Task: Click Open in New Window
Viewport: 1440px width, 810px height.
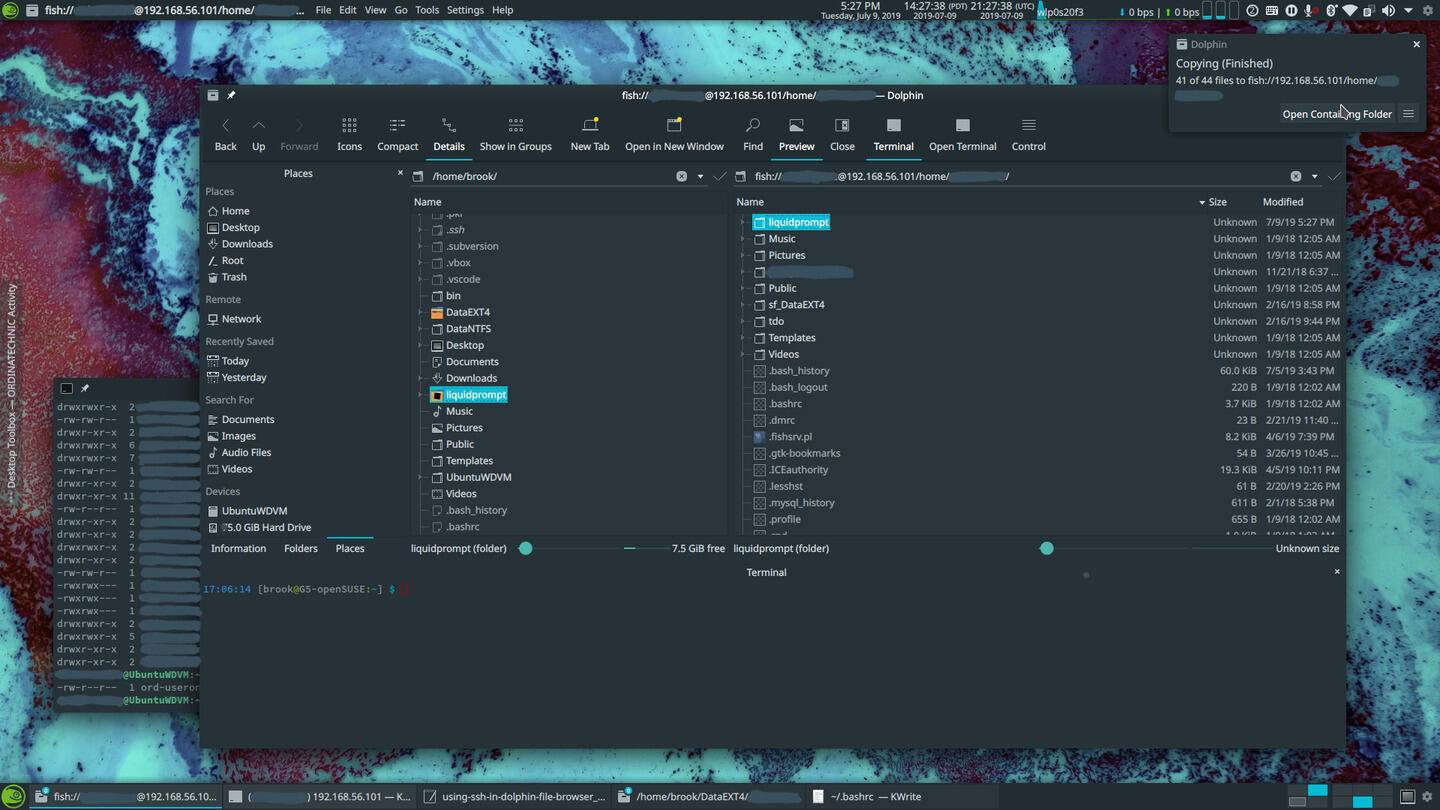Action: coord(674,134)
